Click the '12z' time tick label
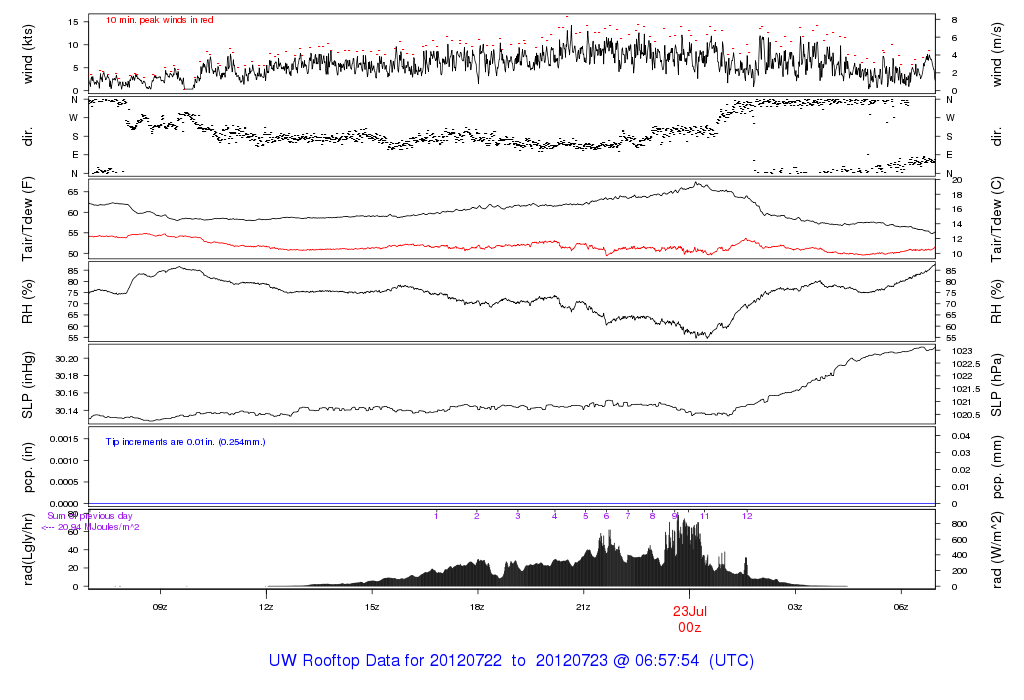 pyautogui.click(x=266, y=607)
